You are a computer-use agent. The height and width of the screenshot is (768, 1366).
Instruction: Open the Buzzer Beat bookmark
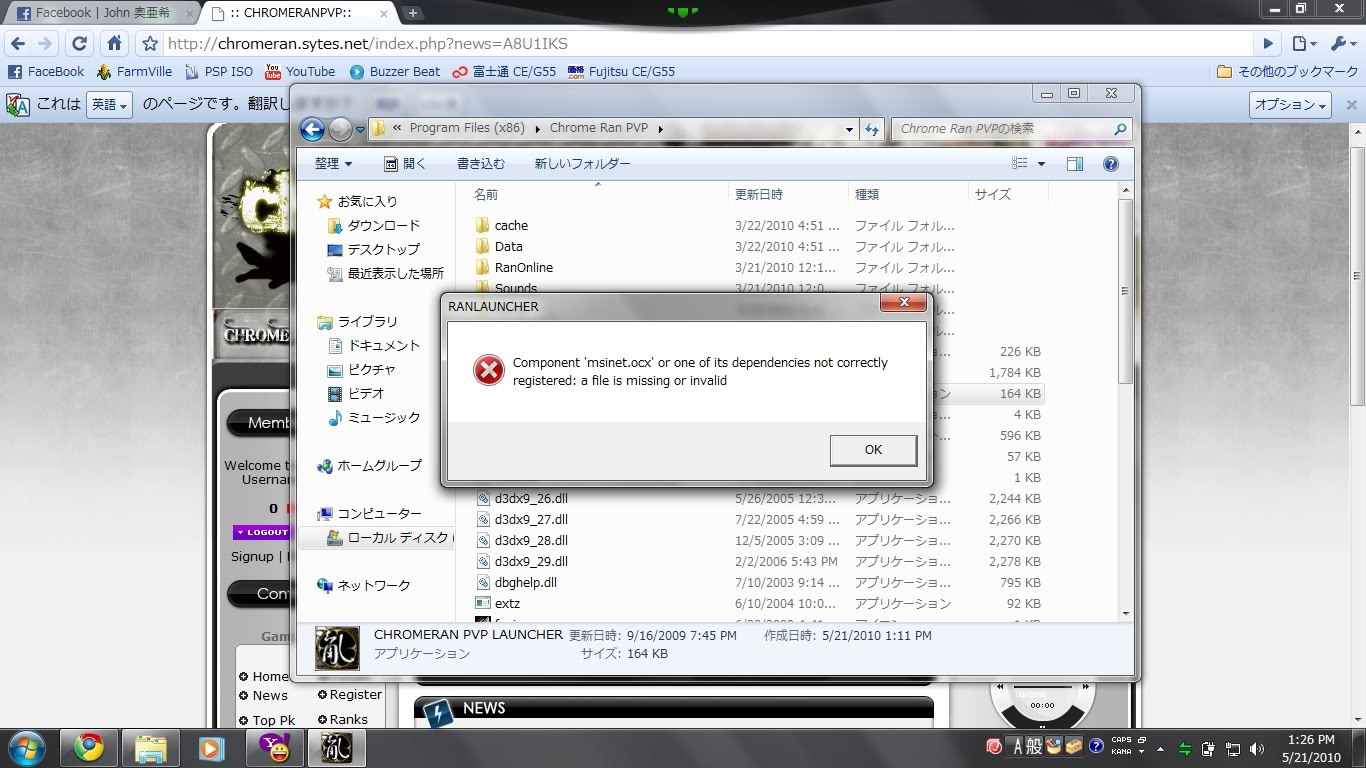pyautogui.click(x=395, y=72)
